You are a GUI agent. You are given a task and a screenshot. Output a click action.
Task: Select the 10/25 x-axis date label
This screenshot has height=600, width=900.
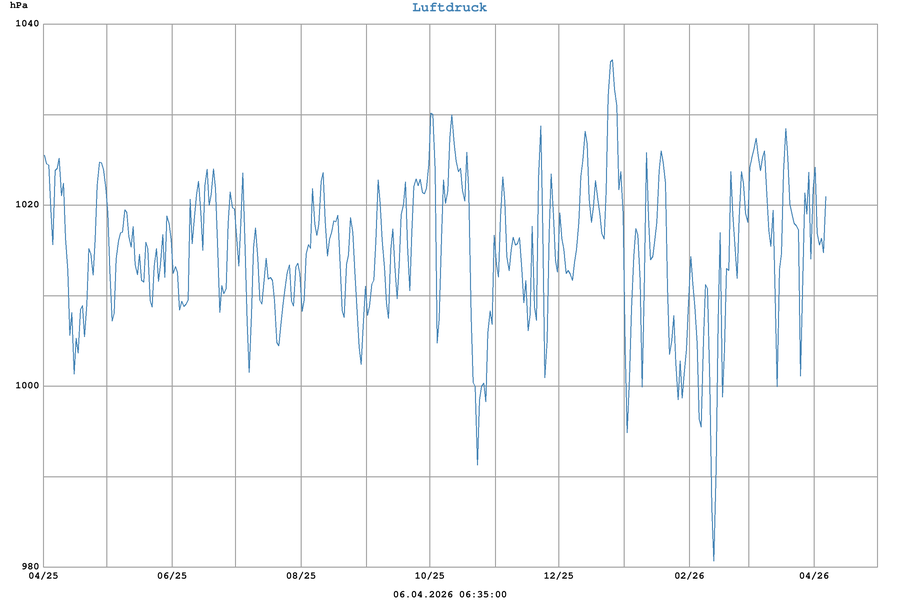tap(430, 576)
